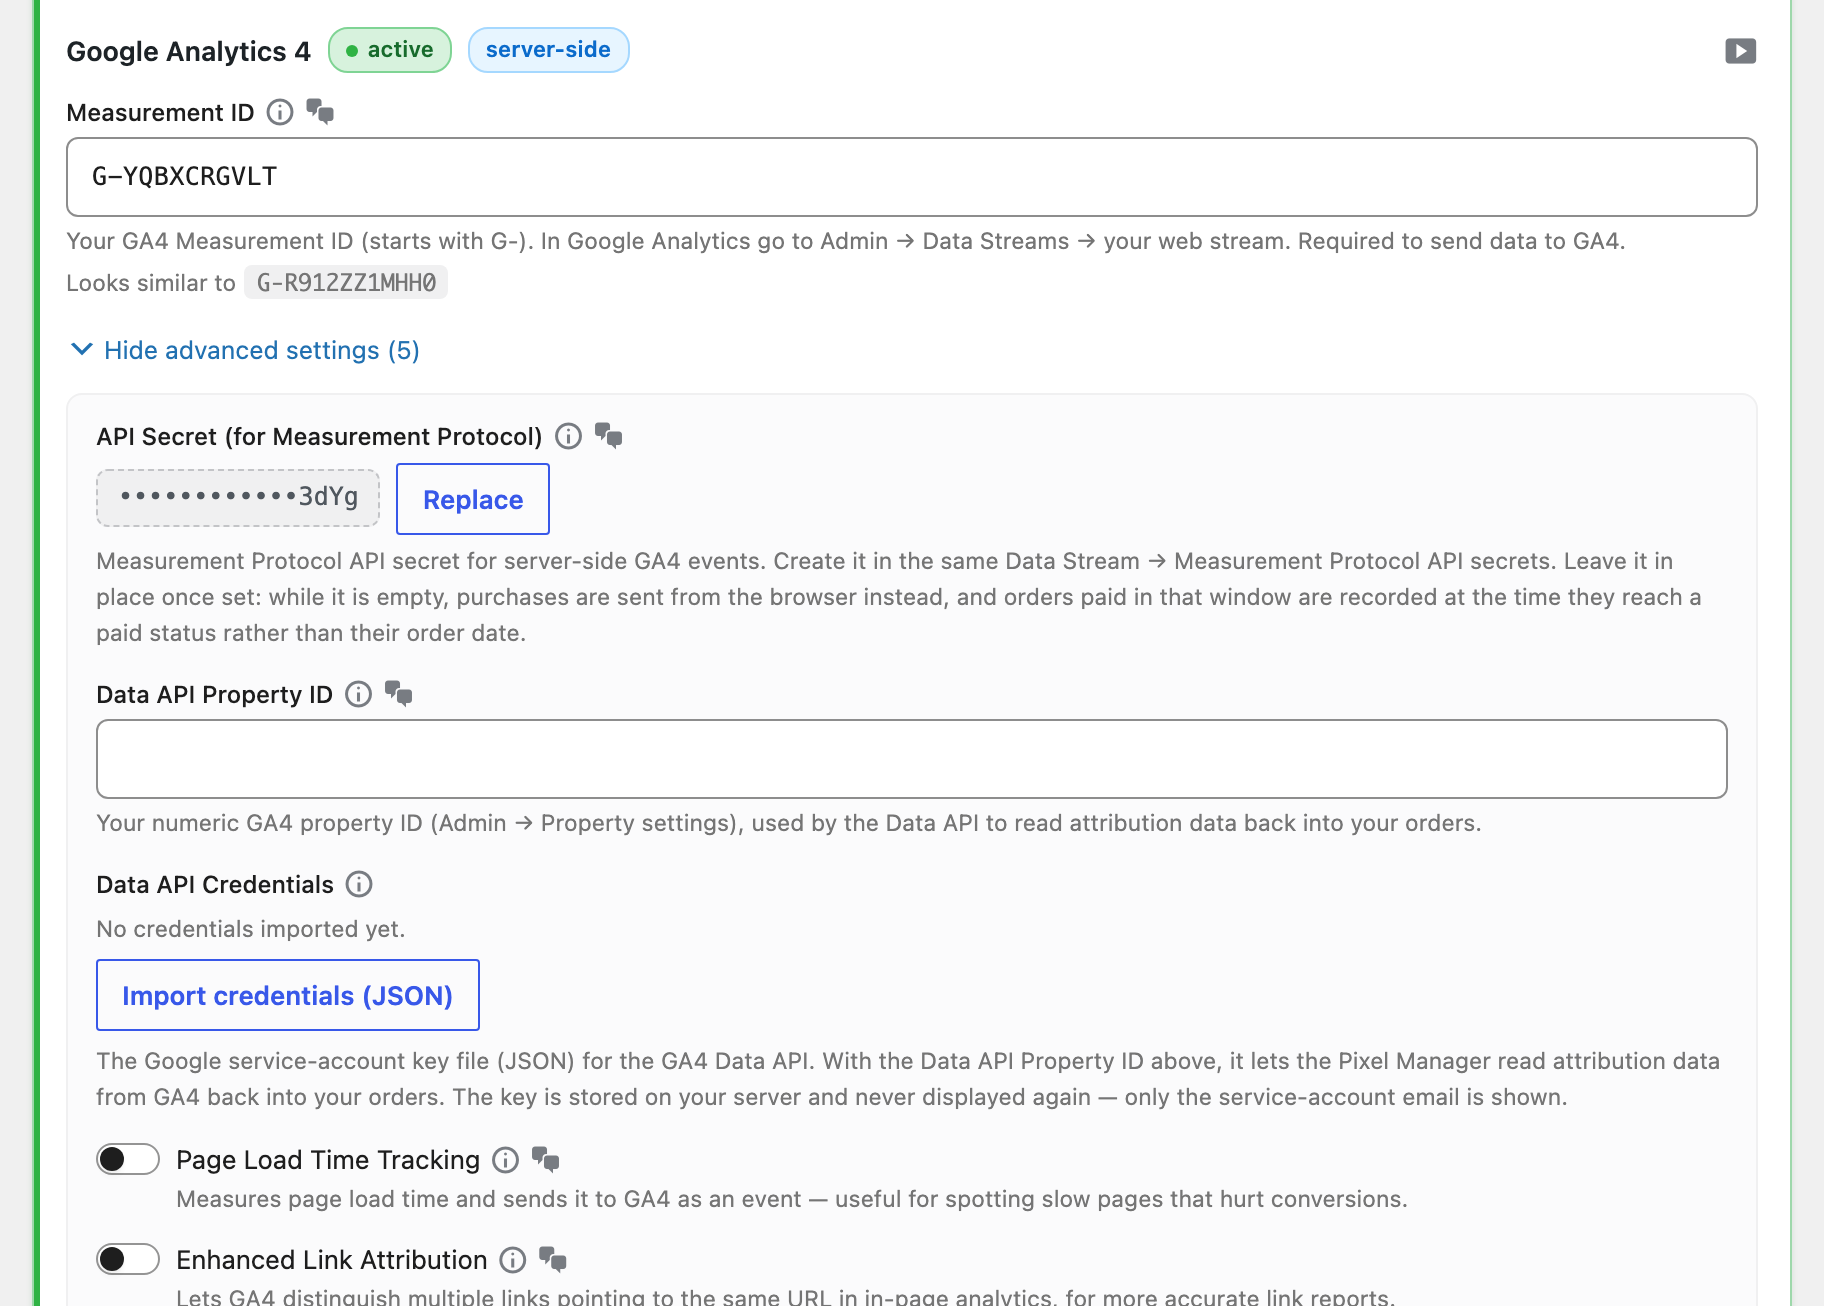Open Page Load Time Tracking chat icon
Screen dimensions: 1824x1306
pyautogui.click(x=546, y=1159)
